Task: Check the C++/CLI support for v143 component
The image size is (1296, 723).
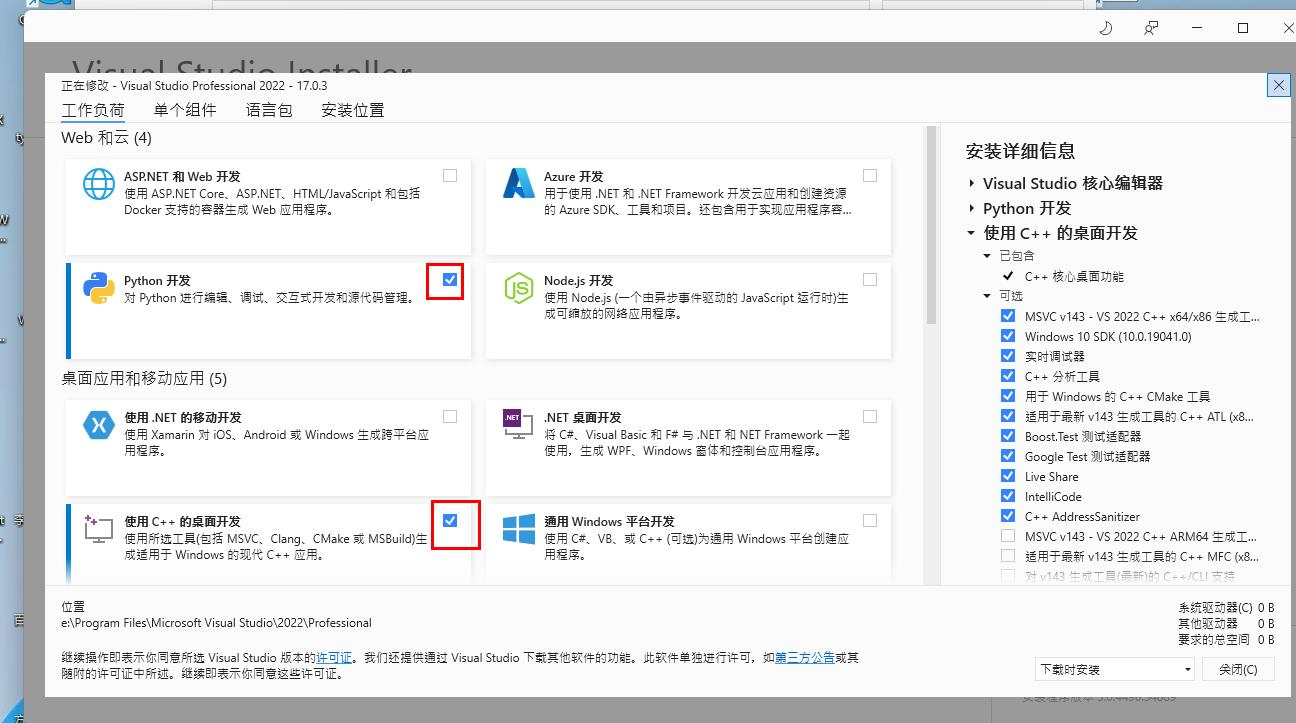Action: (x=1008, y=576)
